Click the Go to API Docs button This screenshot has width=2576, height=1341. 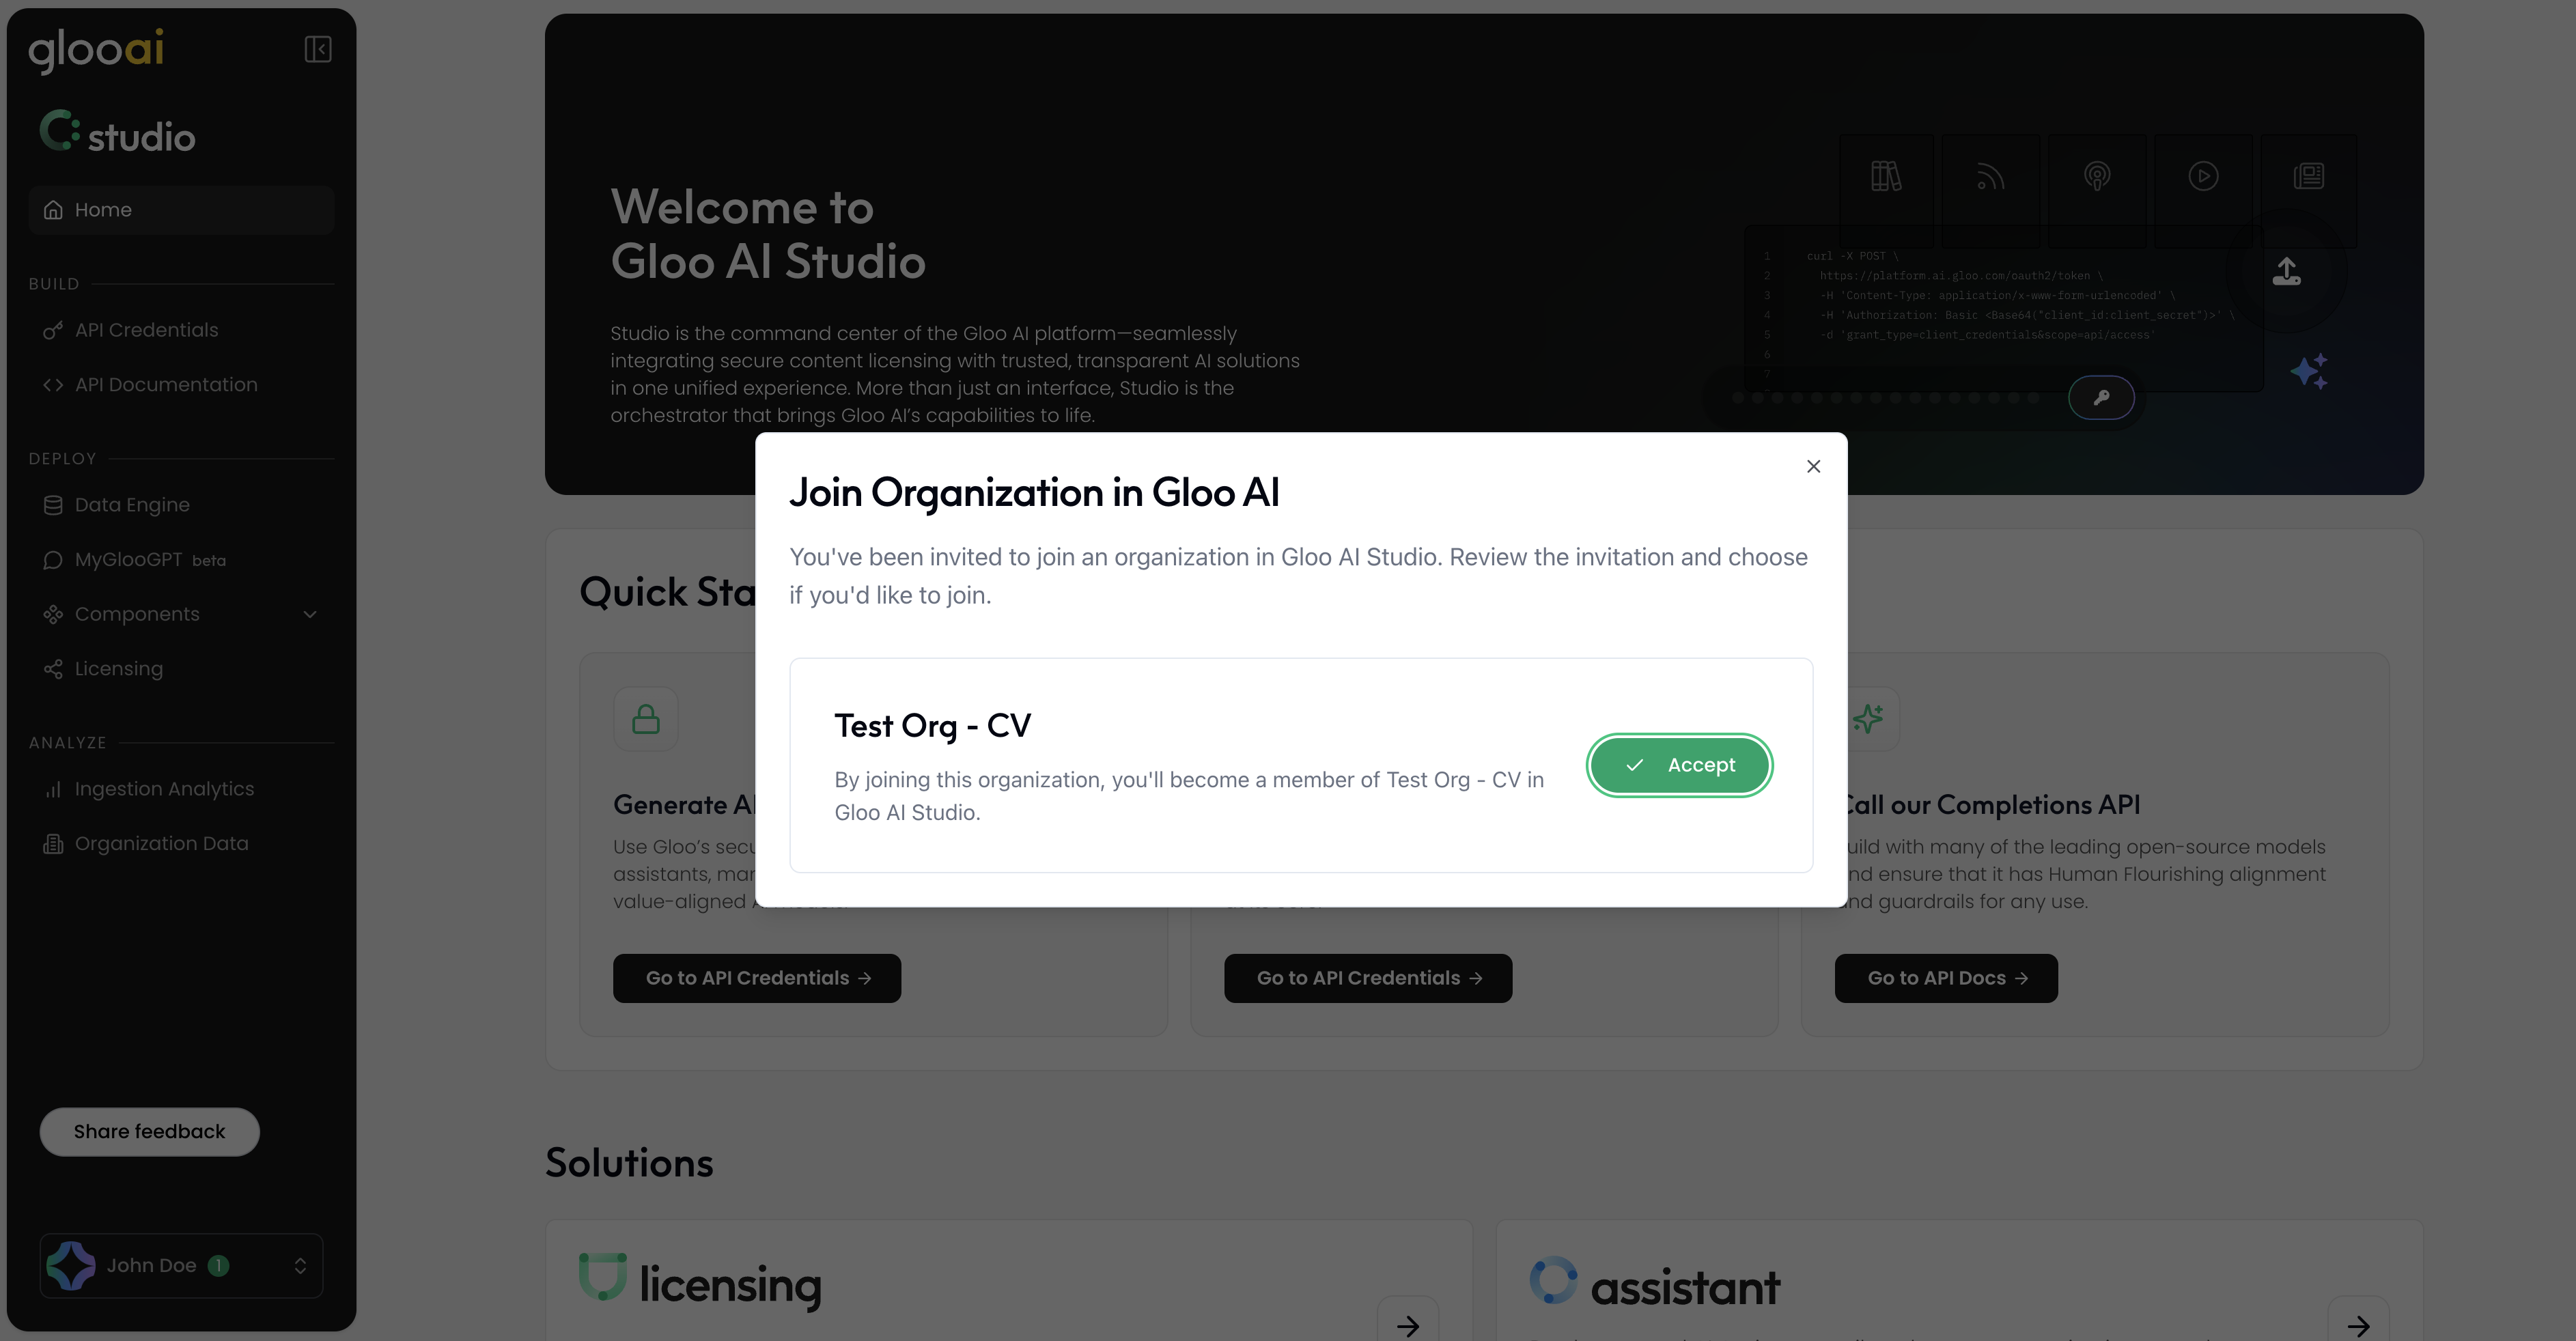pos(1946,978)
